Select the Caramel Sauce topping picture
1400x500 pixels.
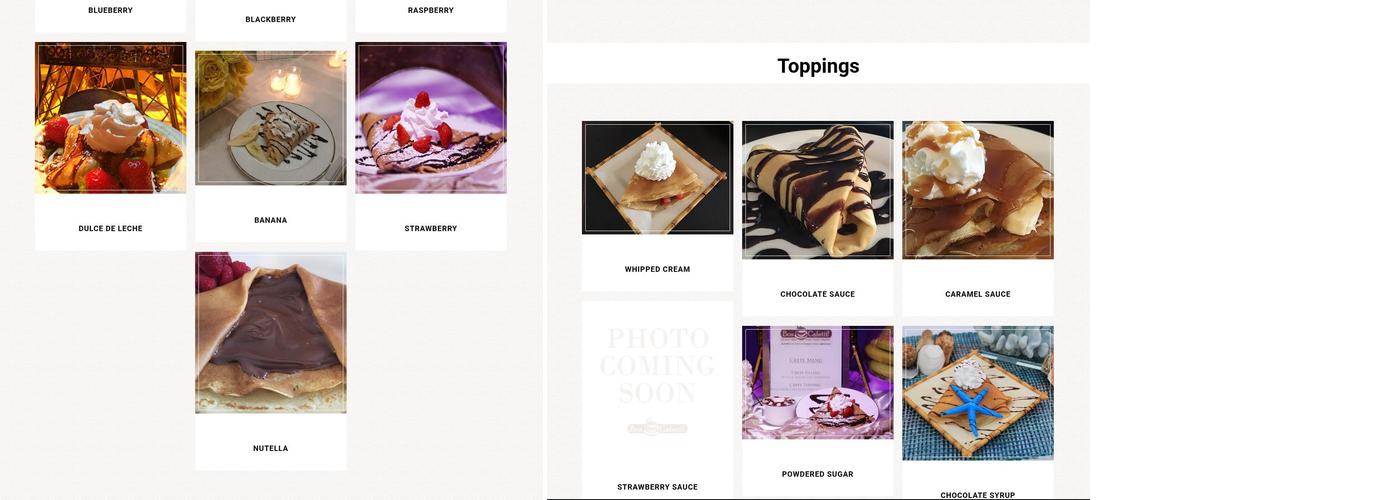pyautogui.click(x=978, y=190)
